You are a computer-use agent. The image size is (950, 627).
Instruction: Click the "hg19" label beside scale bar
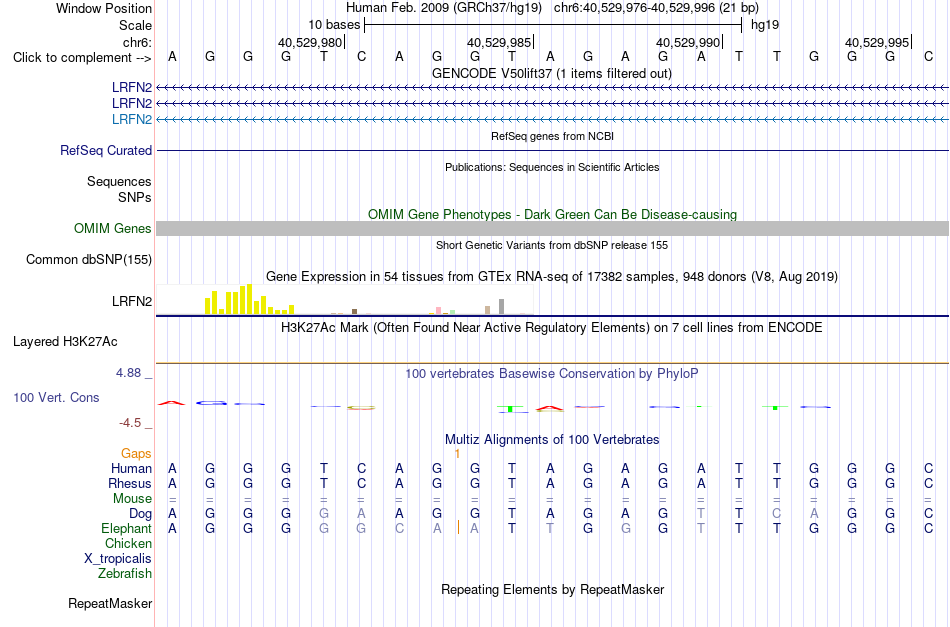pos(765,25)
